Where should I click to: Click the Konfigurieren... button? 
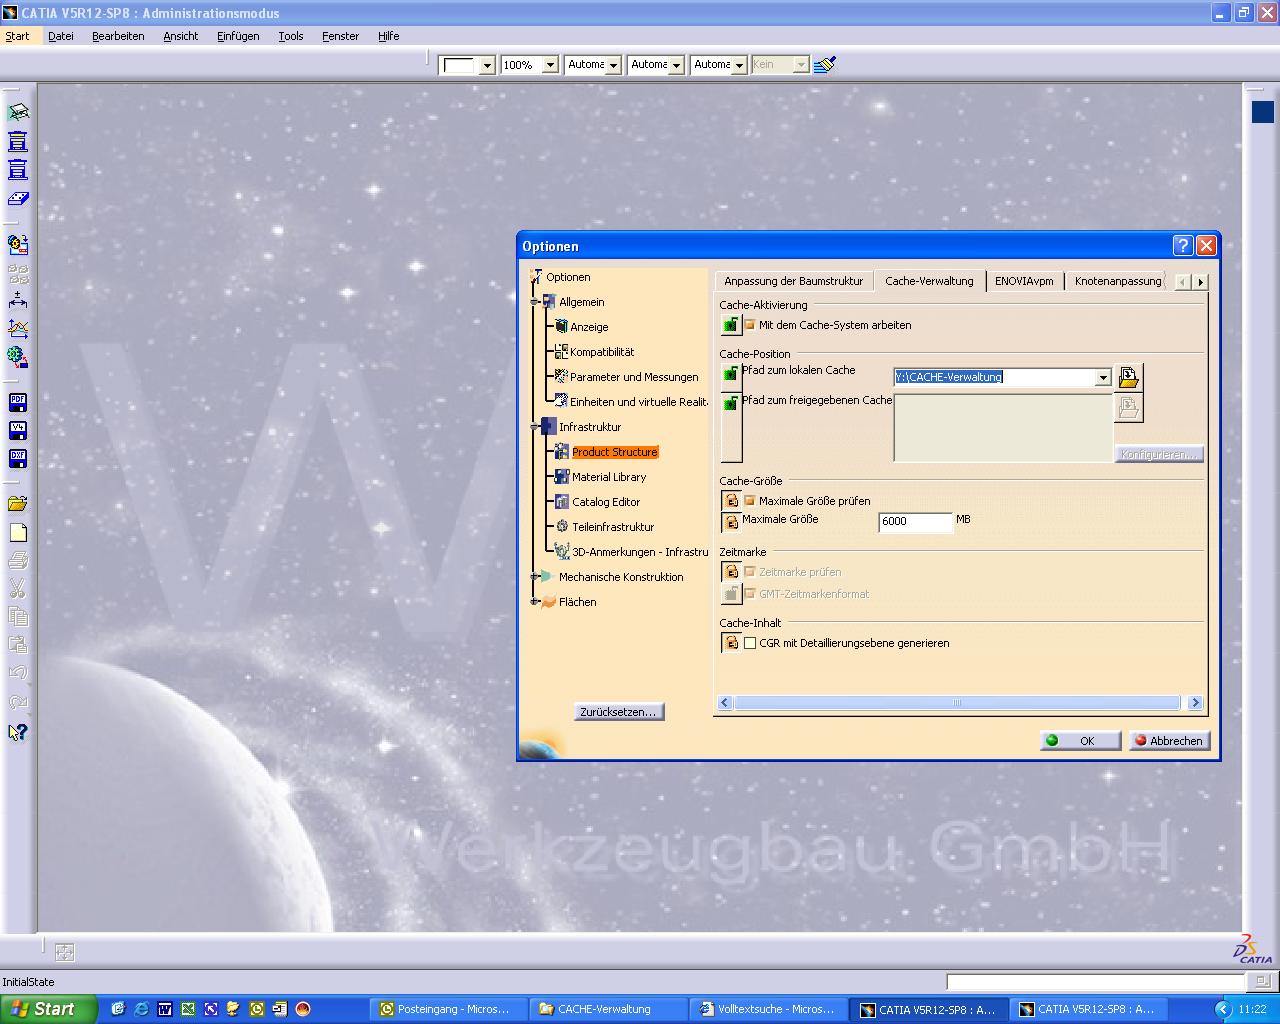point(1159,454)
